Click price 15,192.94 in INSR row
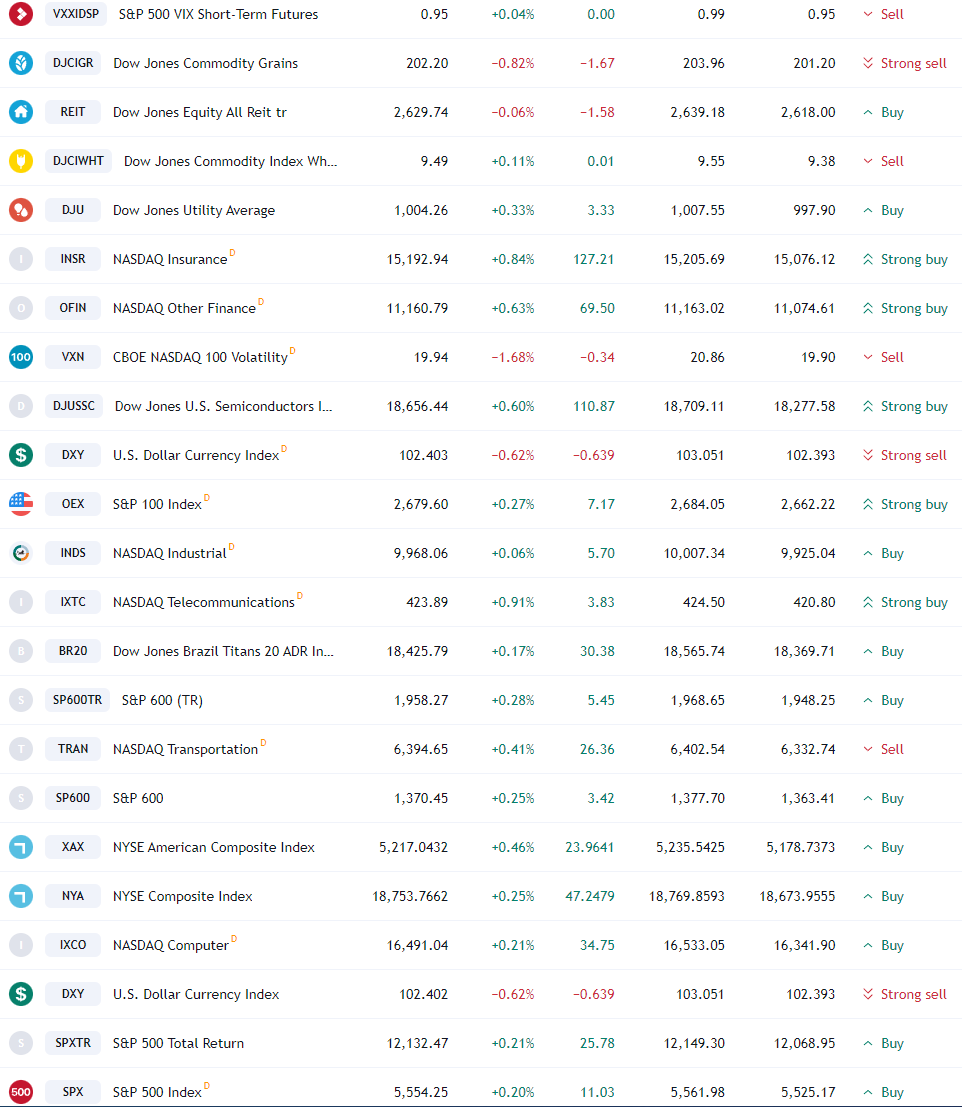The width and height of the screenshot is (962, 1107). coord(417,259)
